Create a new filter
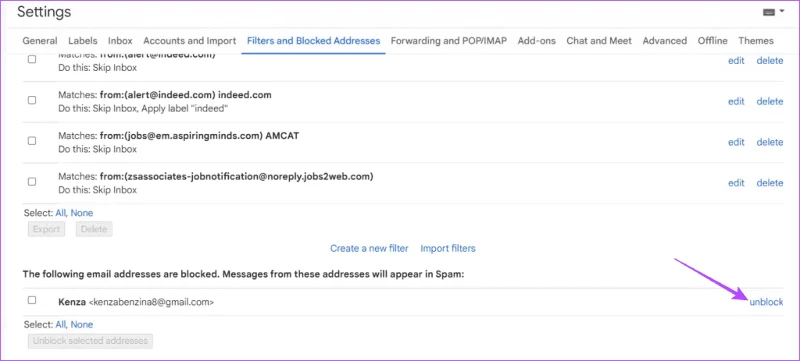The image size is (800, 361). coord(369,248)
